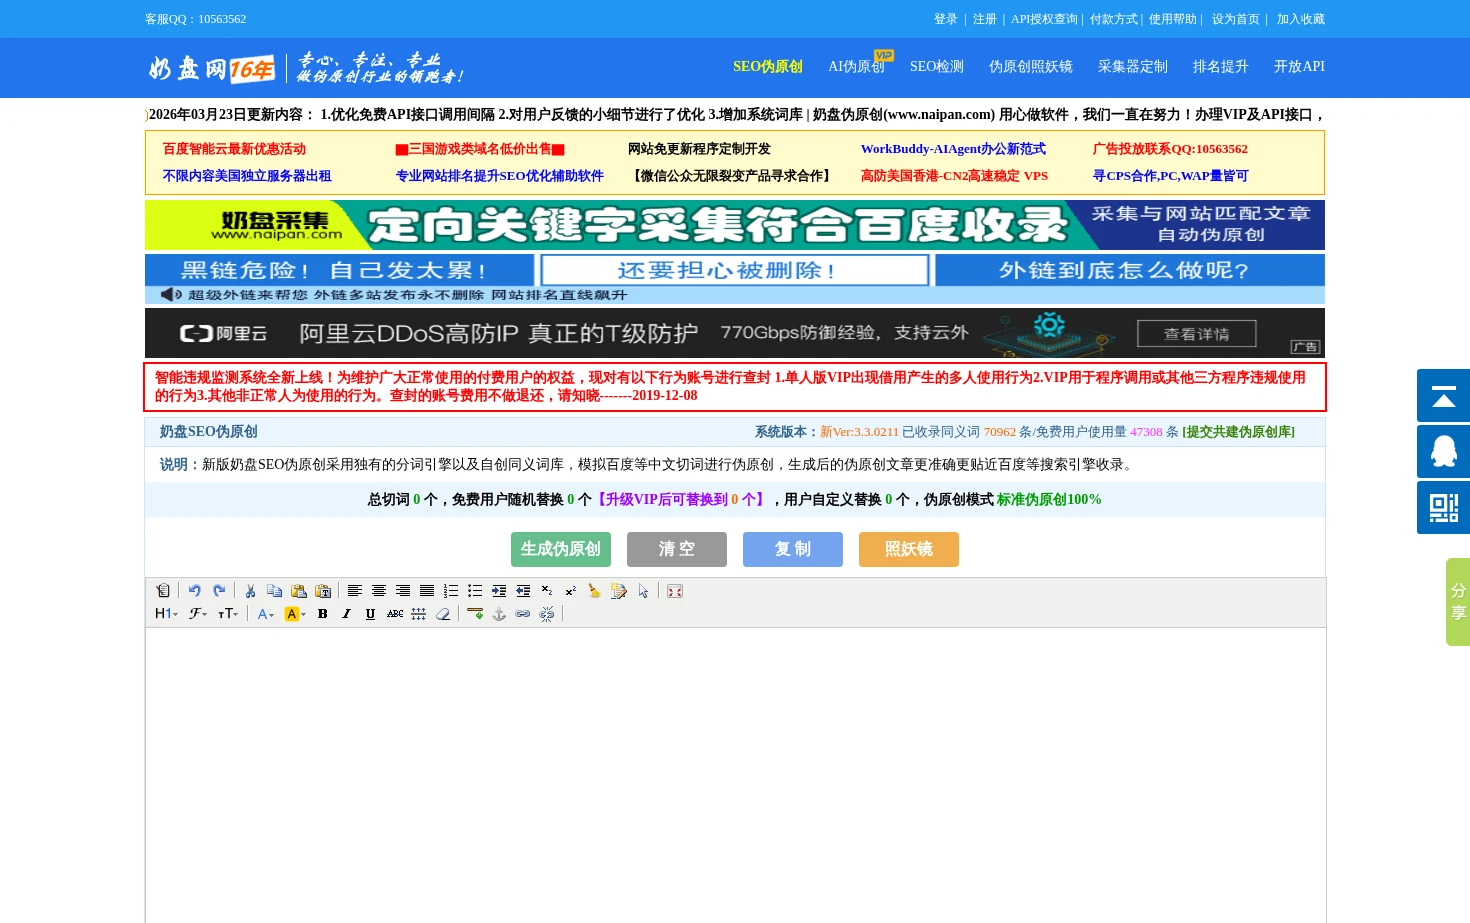Redo the edit in the editor toolbar

(219, 591)
